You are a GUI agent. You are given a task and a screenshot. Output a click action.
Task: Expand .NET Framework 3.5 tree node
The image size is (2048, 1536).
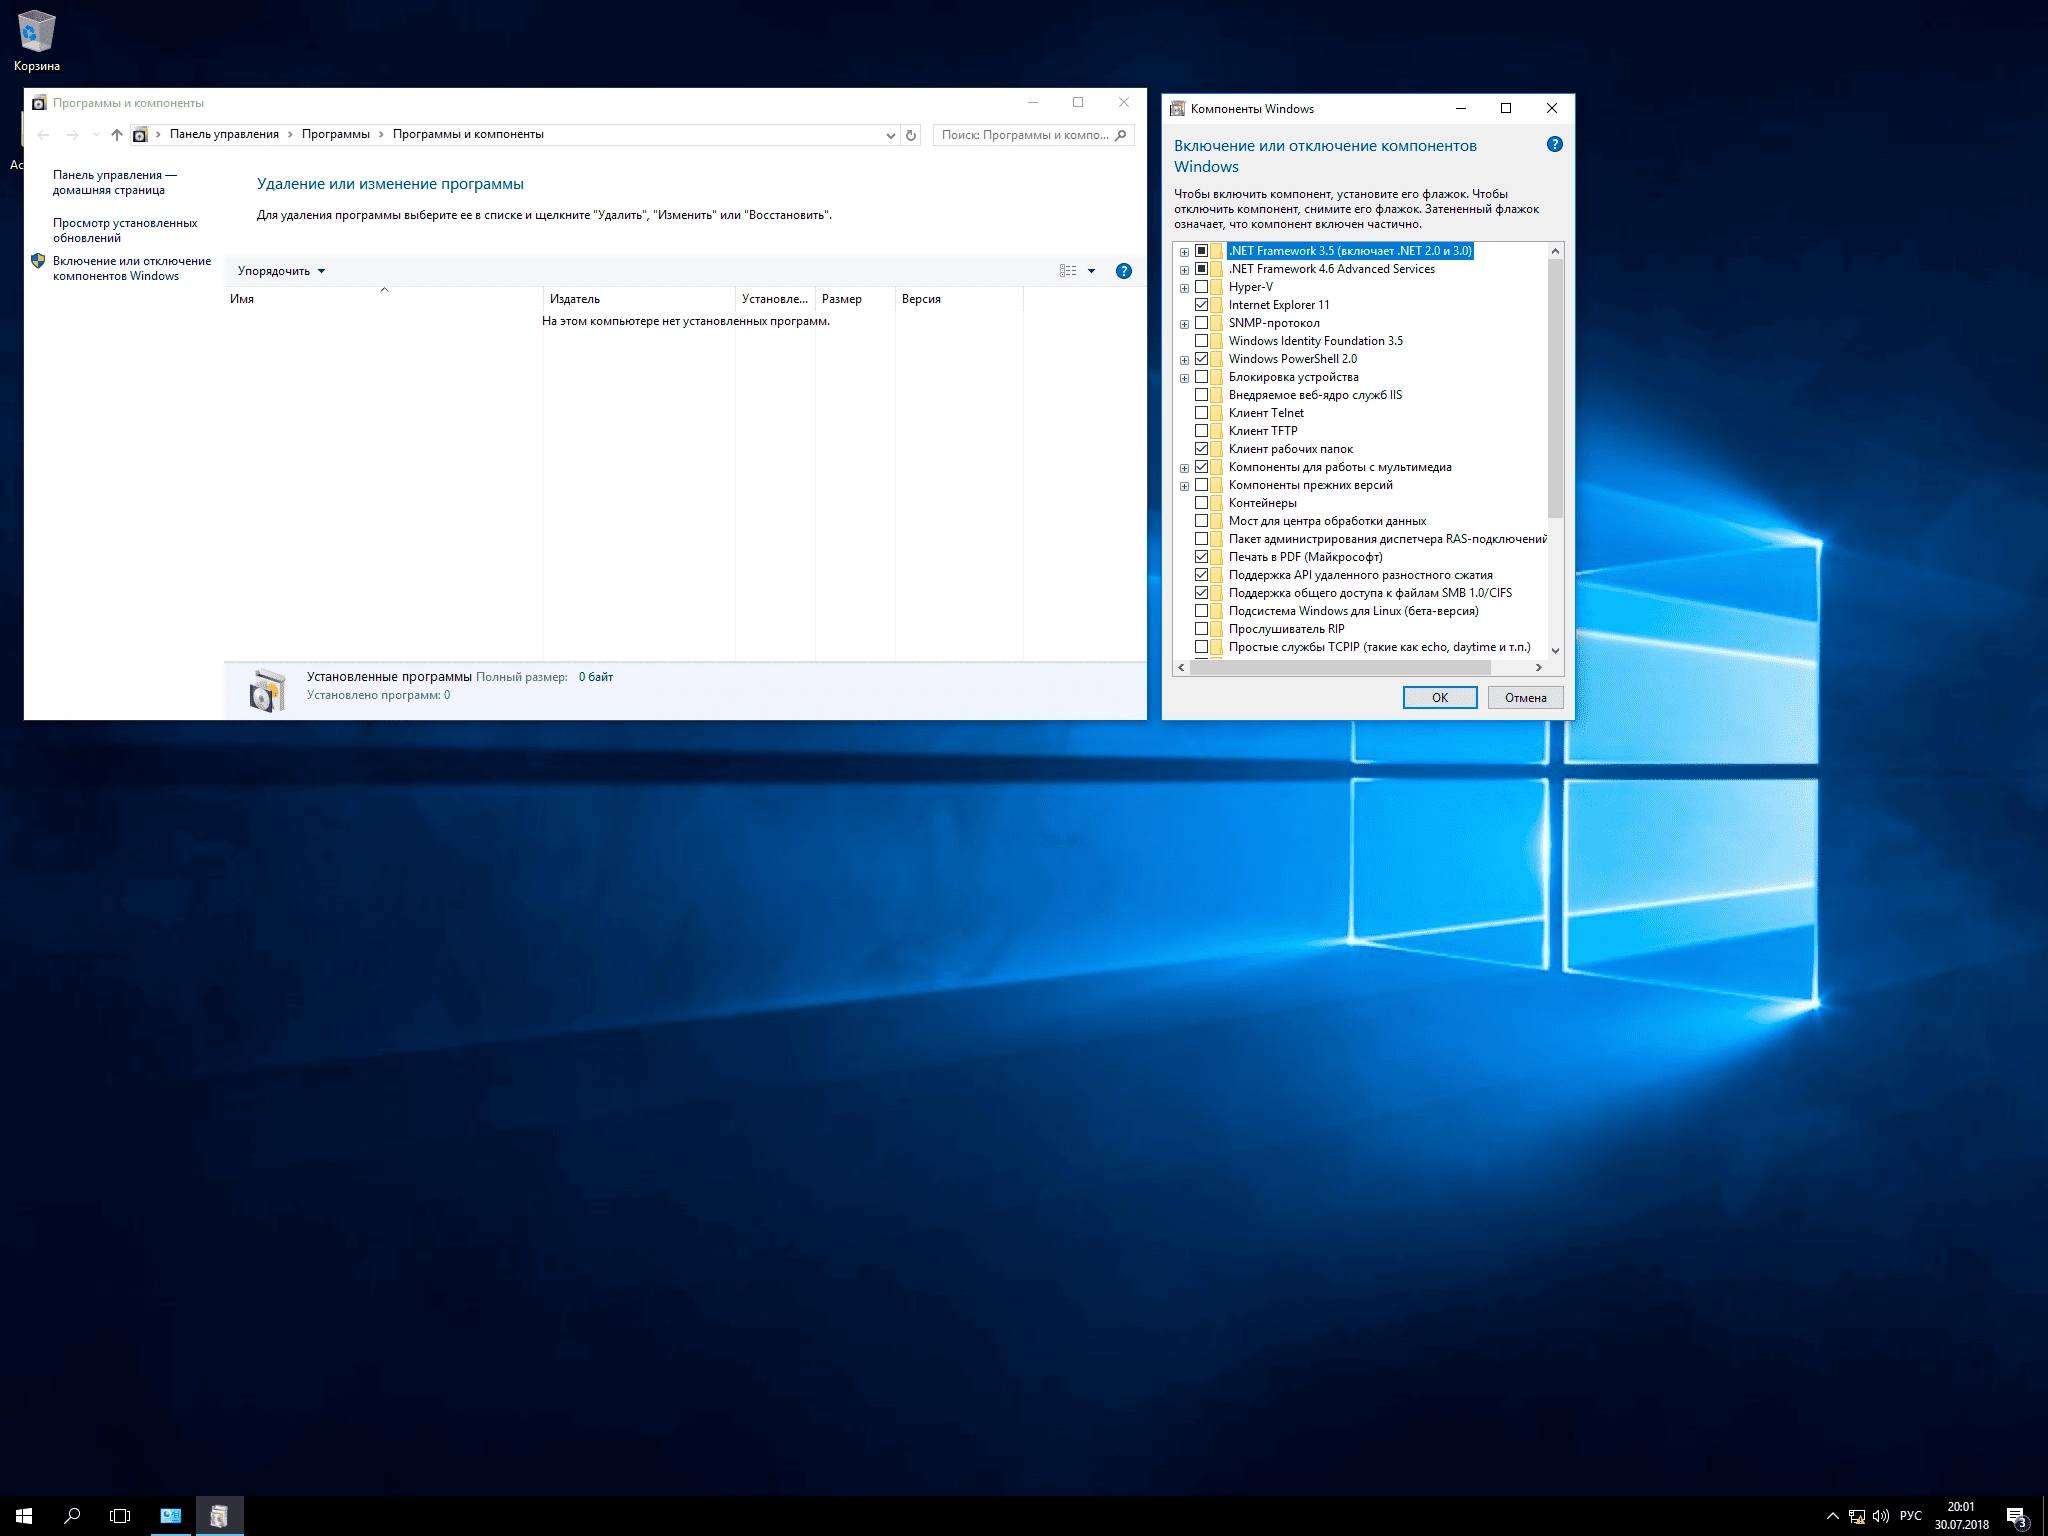pyautogui.click(x=1184, y=252)
